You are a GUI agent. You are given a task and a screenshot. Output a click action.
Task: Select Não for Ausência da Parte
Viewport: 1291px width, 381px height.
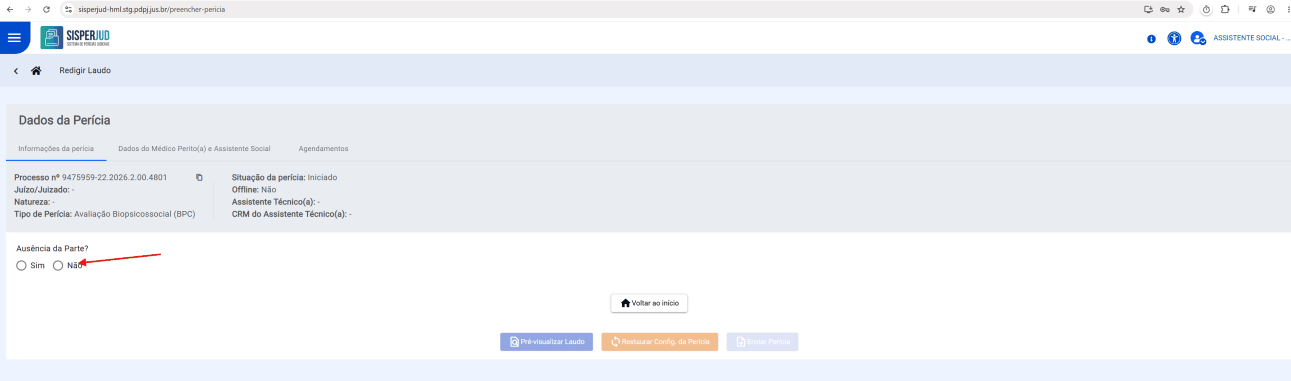click(x=58, y=265)
